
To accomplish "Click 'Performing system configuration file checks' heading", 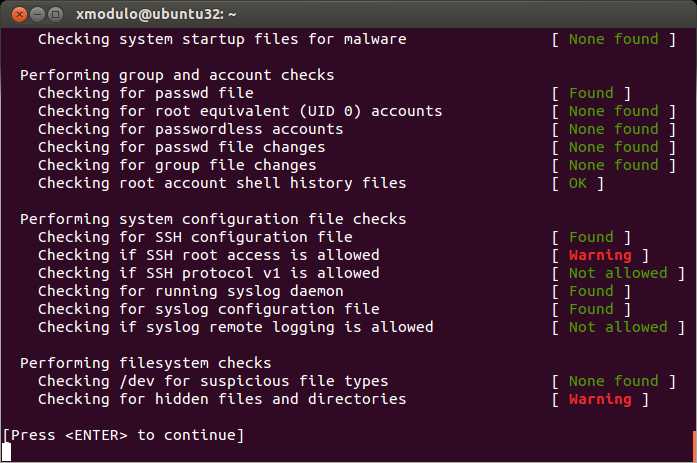I will [213, 220].
